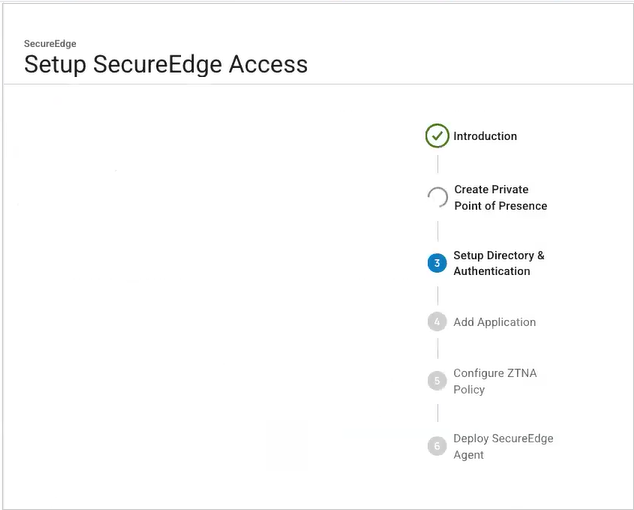This screenshot has width=634, height=510.
Task: Click the word Agent under Deploy SecureEdge
Action: coord(468,455)
